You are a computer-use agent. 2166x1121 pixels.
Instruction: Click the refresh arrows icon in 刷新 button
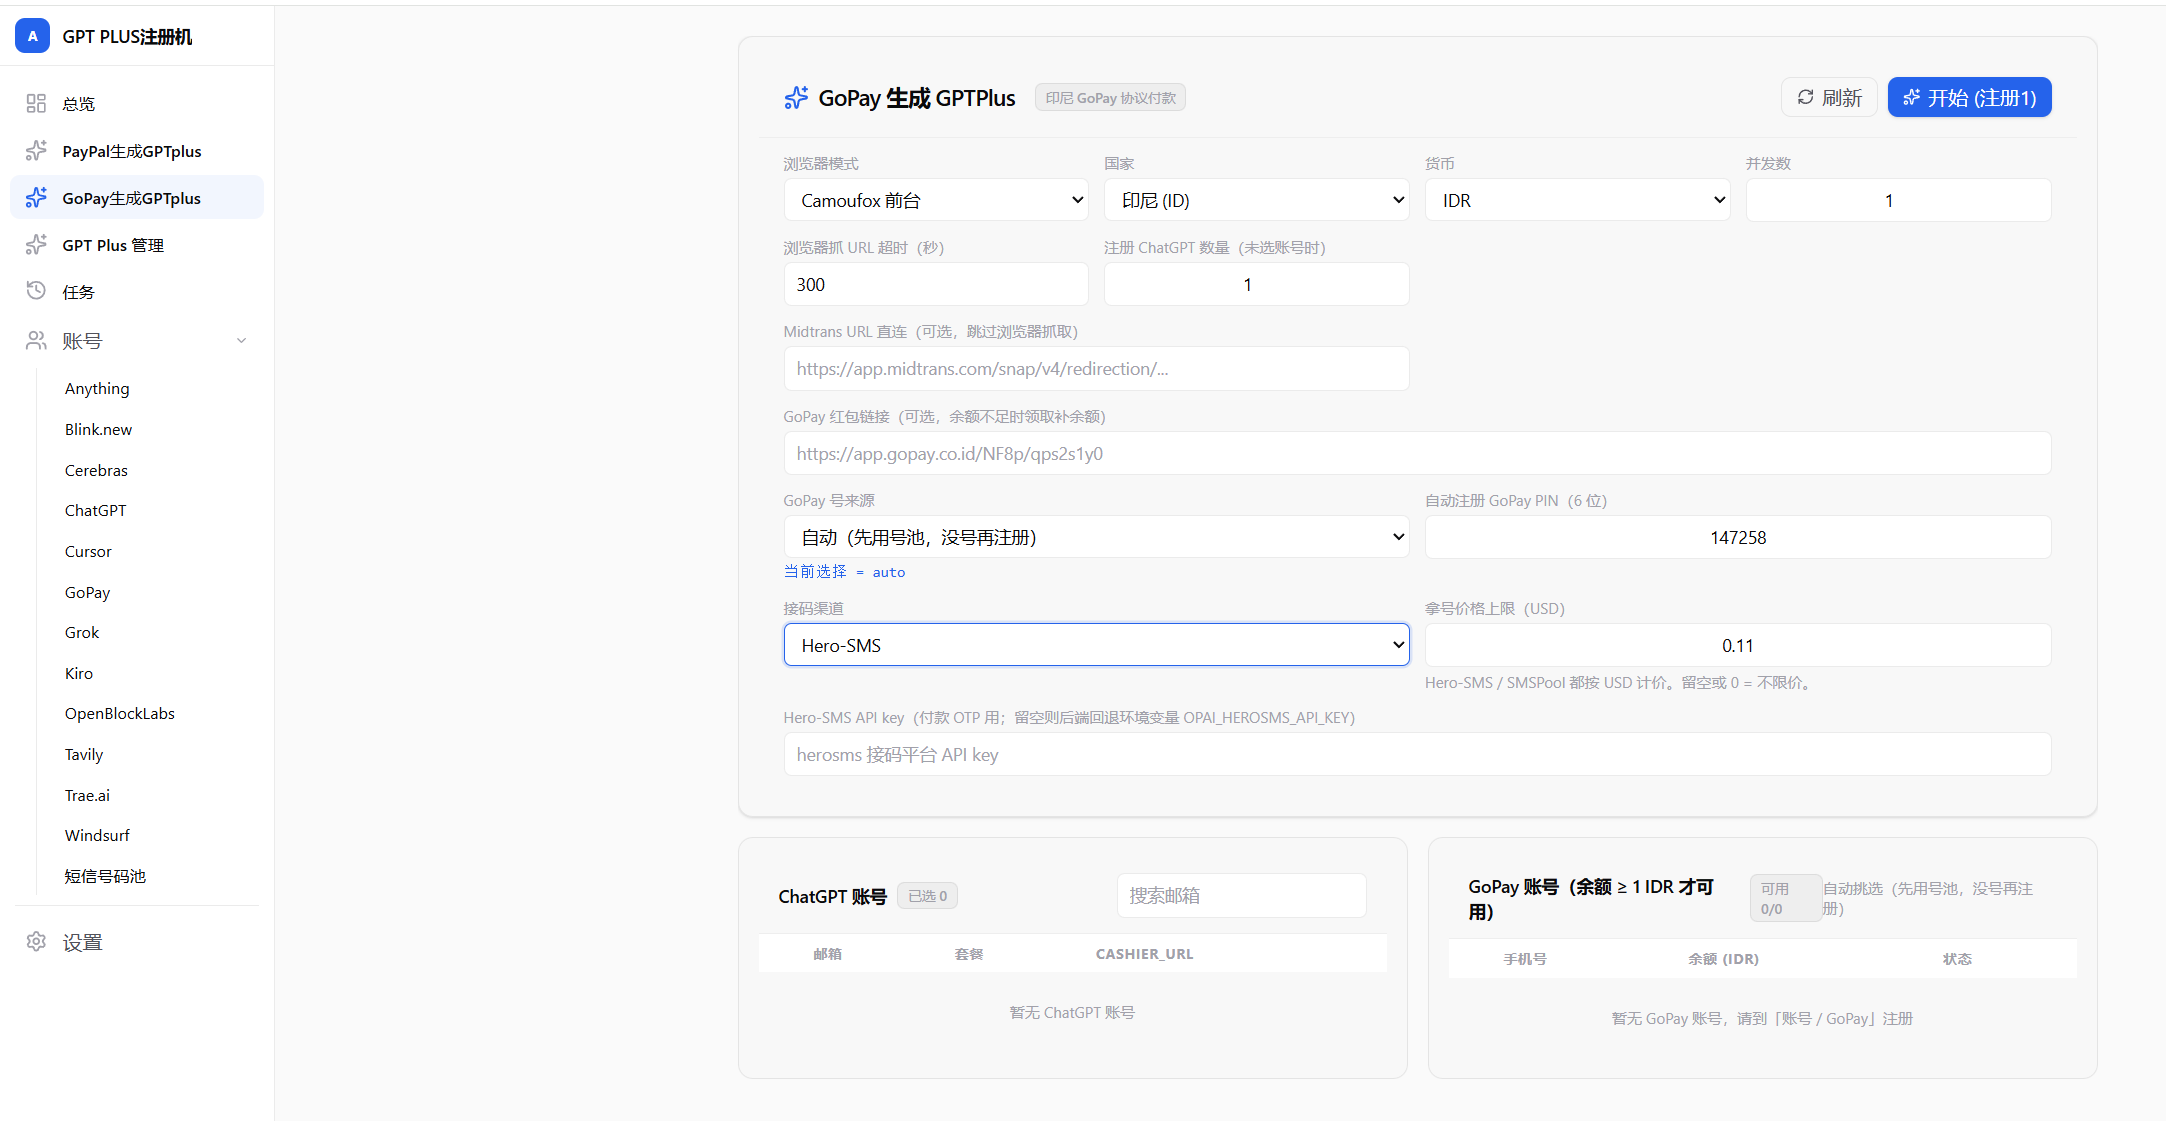[x=1805, y=98]
